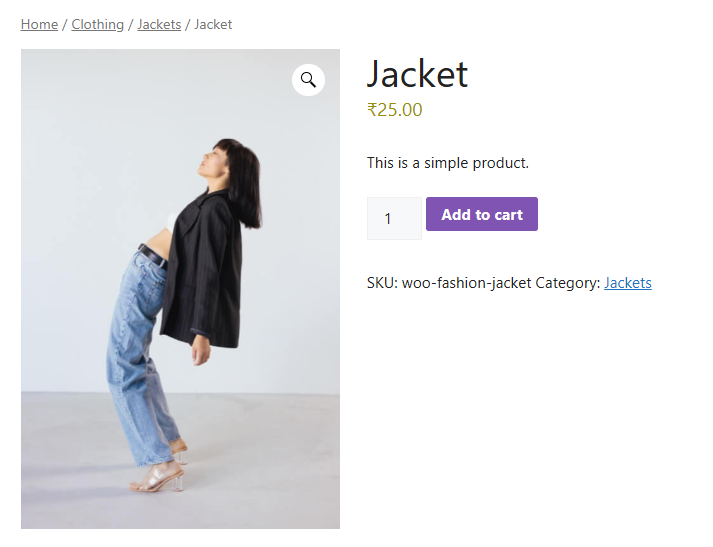Go to Home via breadcrumb
Image resolution: width=713 pixels, height=547 pixels.
39,24
